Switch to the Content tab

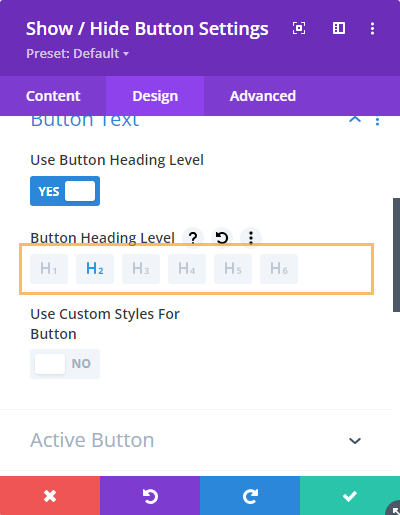(x=53, y=96)
